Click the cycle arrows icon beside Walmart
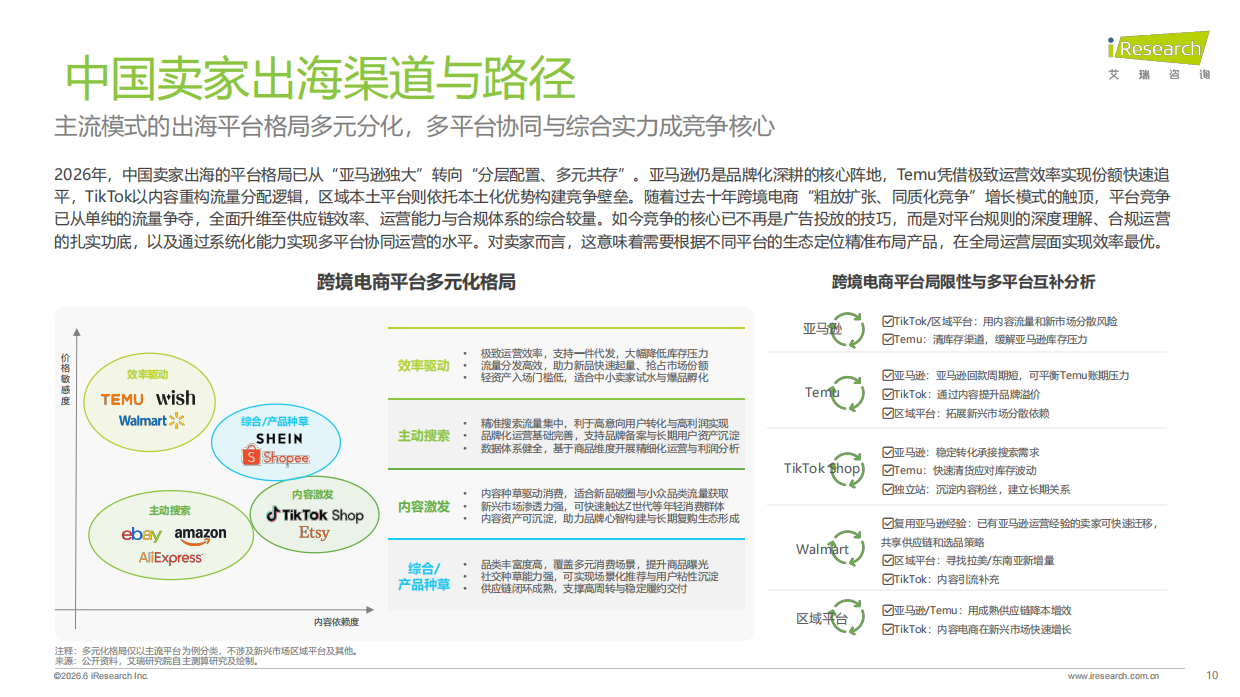The width and height of the screenshot is (1240, 697). point(849,549)
